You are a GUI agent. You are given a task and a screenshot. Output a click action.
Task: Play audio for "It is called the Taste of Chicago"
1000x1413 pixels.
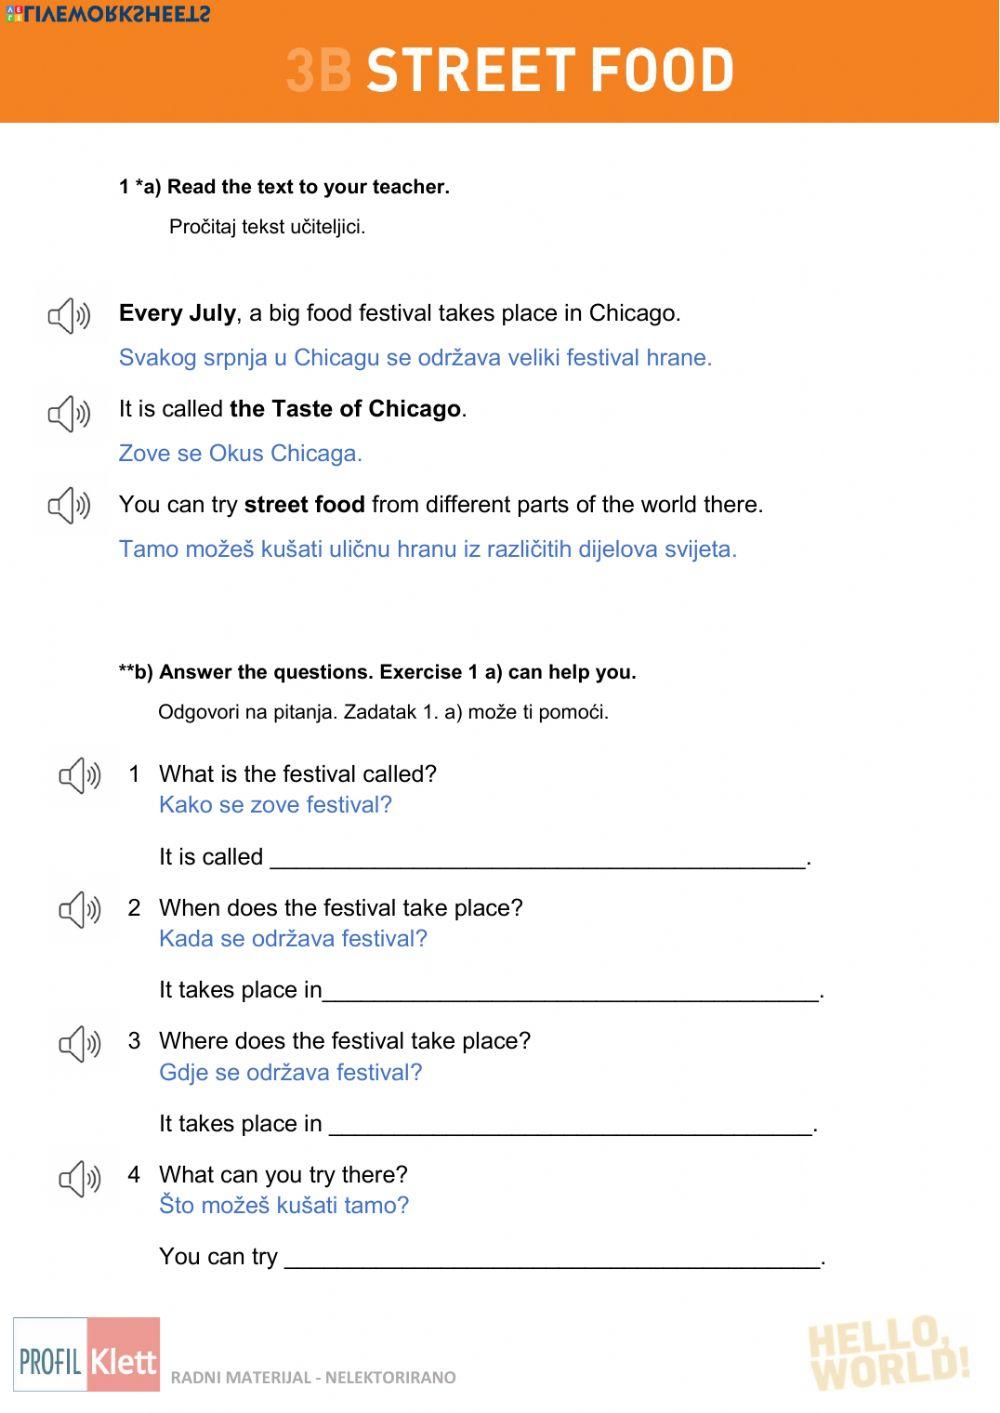coord(69,413)
